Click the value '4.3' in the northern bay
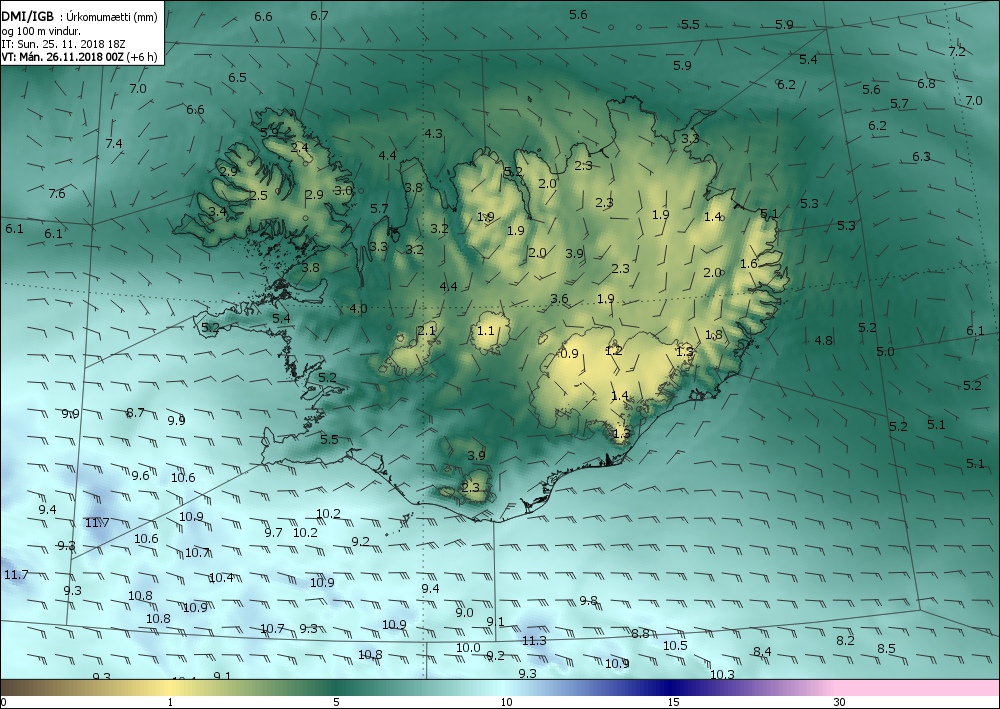Viewport: 1000px width, 709px height. [x=433, y=133]
